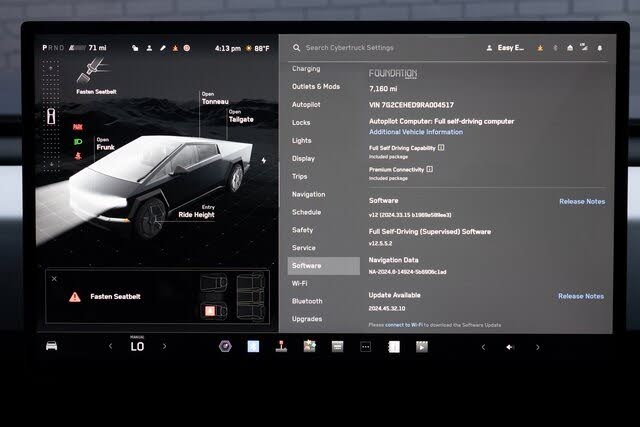Tap the HomeLink garage icon in header
This screenshot has width=640, height=427.
click(570, 48)
